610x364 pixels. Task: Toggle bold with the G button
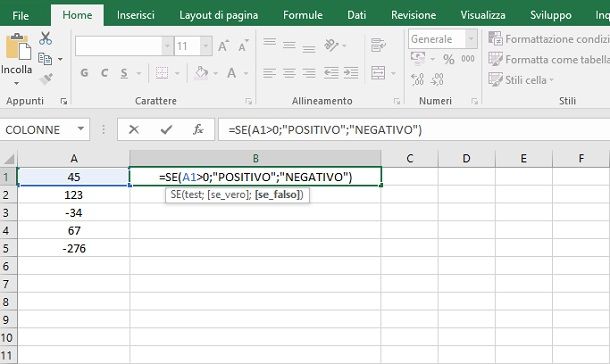(84, 73)
